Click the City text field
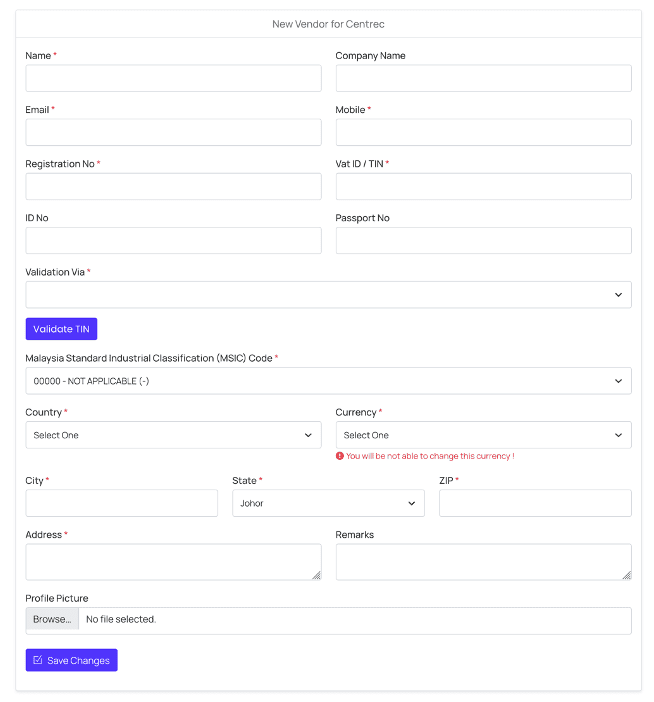 tap(121, 503)
